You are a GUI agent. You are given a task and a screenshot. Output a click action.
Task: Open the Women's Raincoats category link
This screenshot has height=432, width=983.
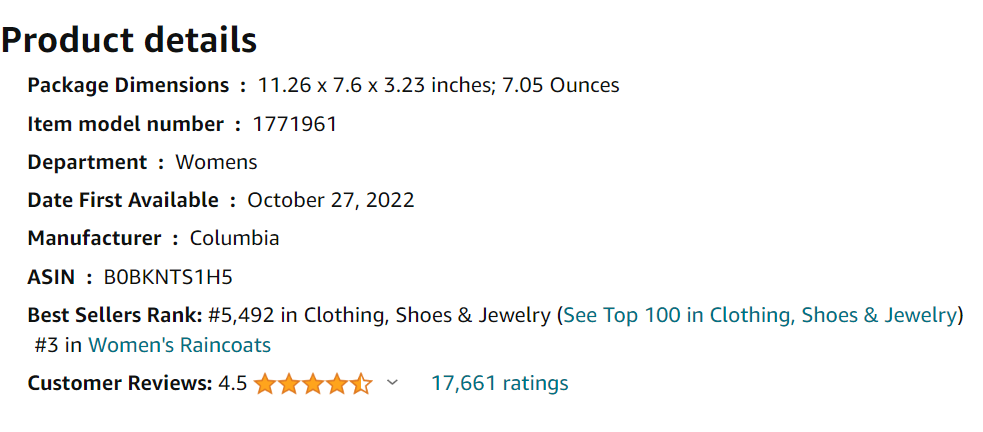tap(179, 345)
